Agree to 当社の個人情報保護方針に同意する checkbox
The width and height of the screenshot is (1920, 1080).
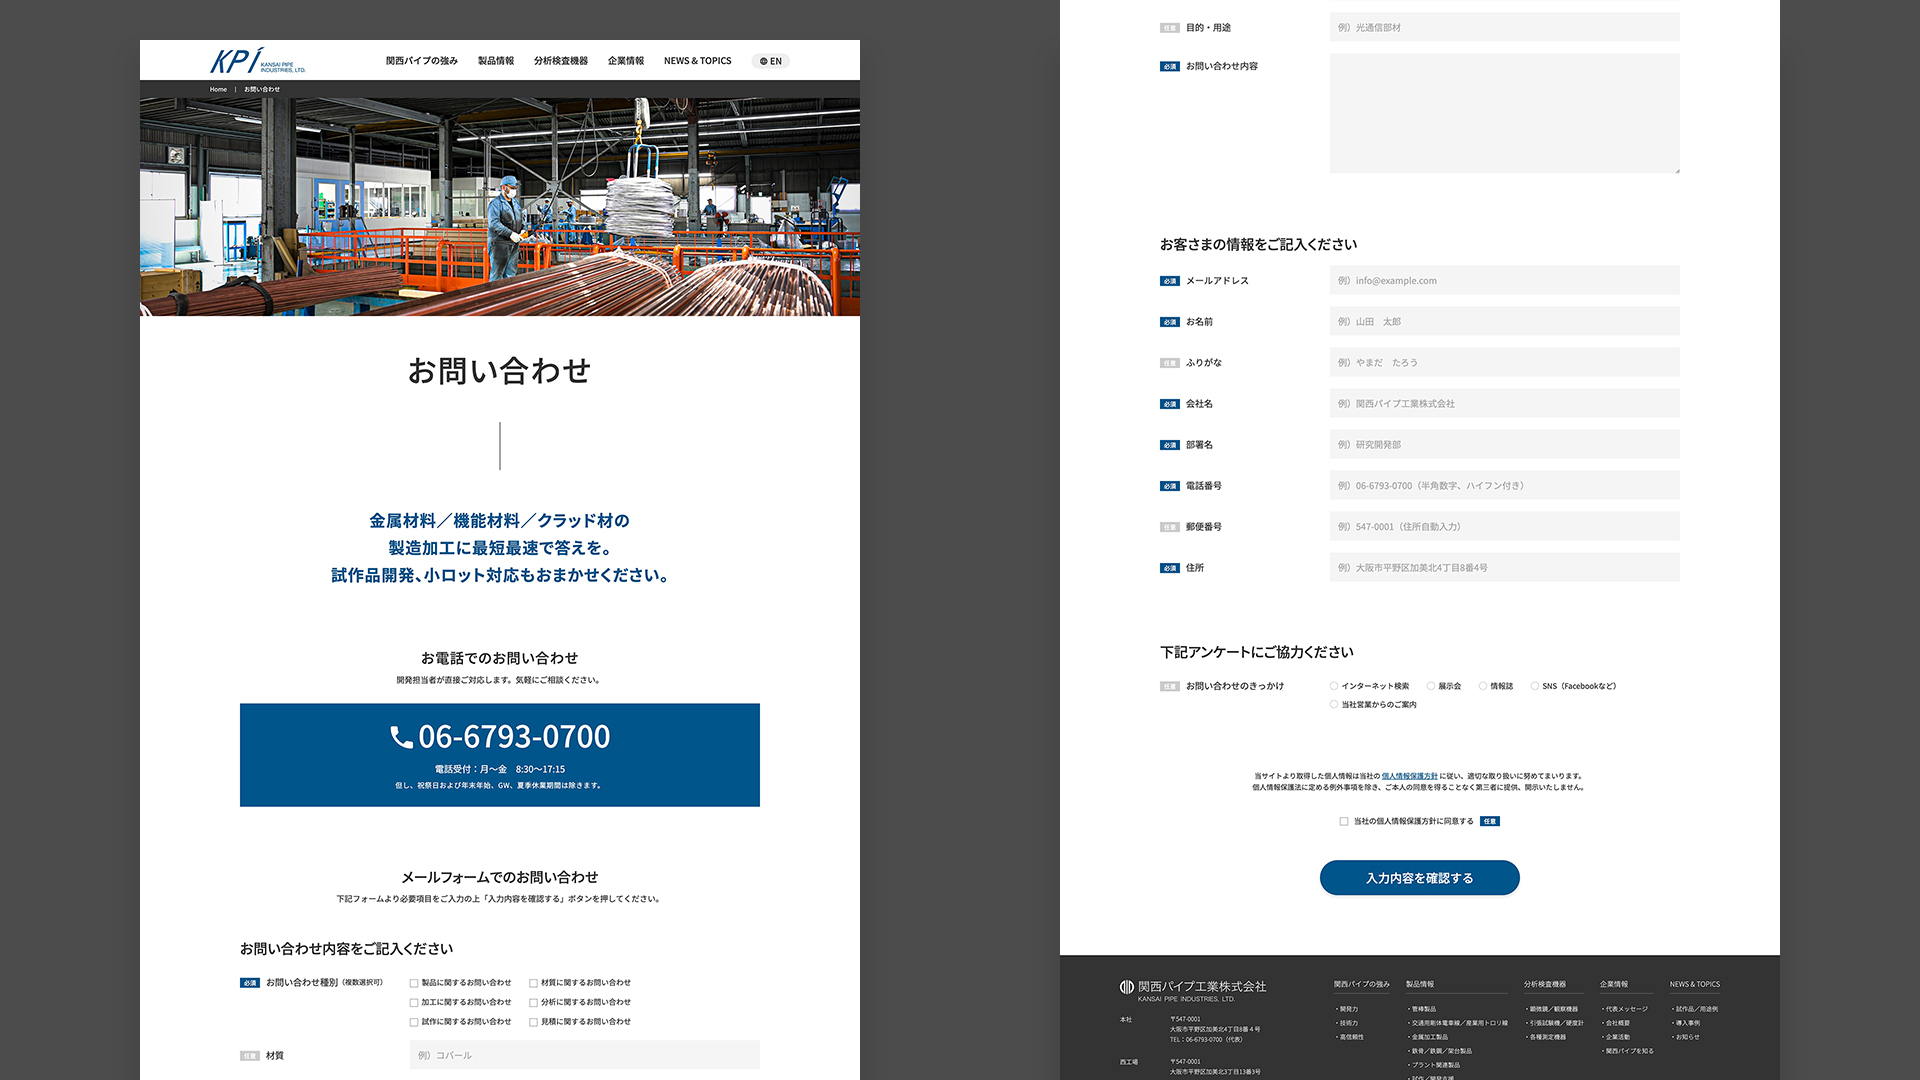pos(1344,822)
